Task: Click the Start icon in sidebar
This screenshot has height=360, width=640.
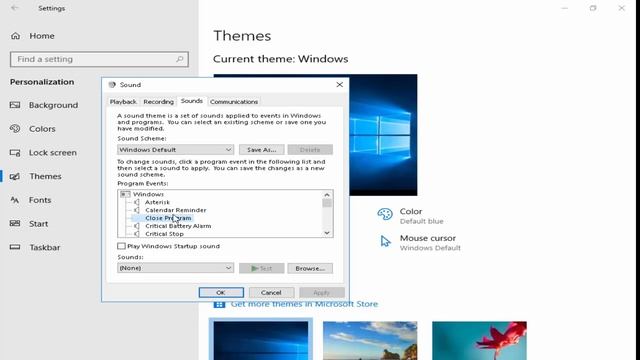Action: coord(15,224)
